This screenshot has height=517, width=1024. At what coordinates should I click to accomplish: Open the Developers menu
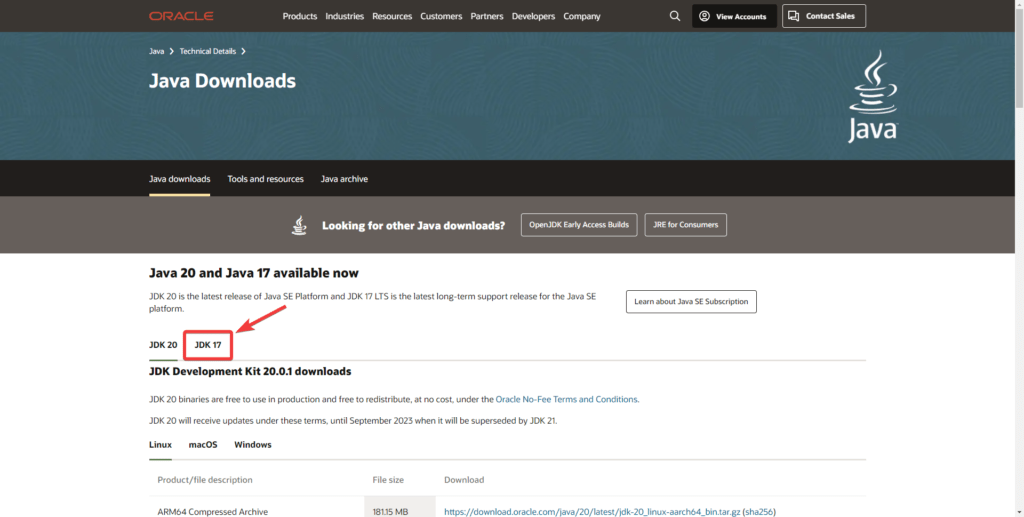[533, 16]
